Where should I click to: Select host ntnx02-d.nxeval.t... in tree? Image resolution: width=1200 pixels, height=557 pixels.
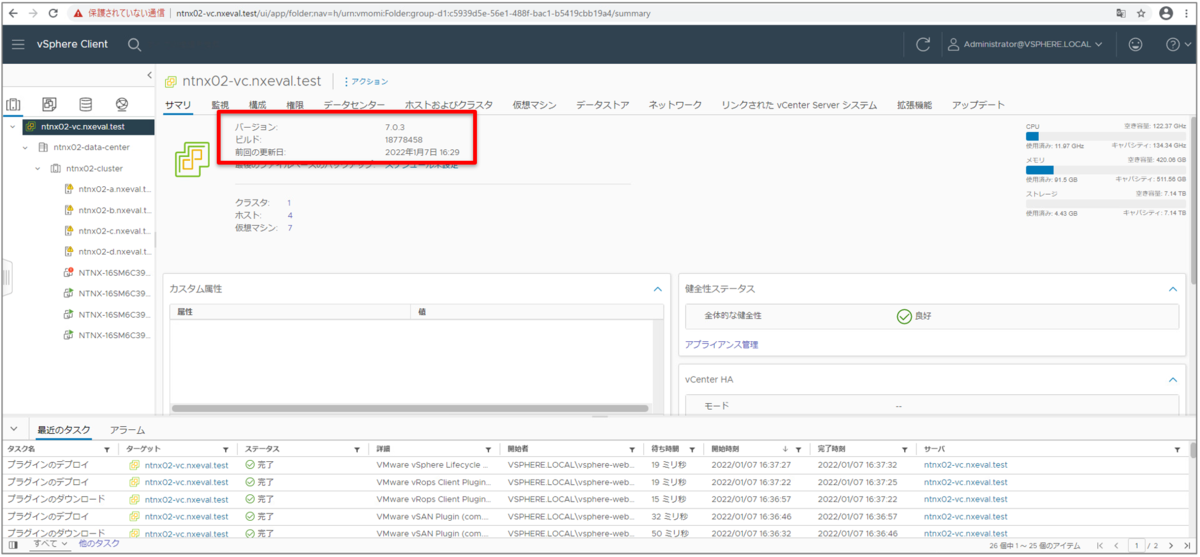pyautogui.click(x=114, y=252)
